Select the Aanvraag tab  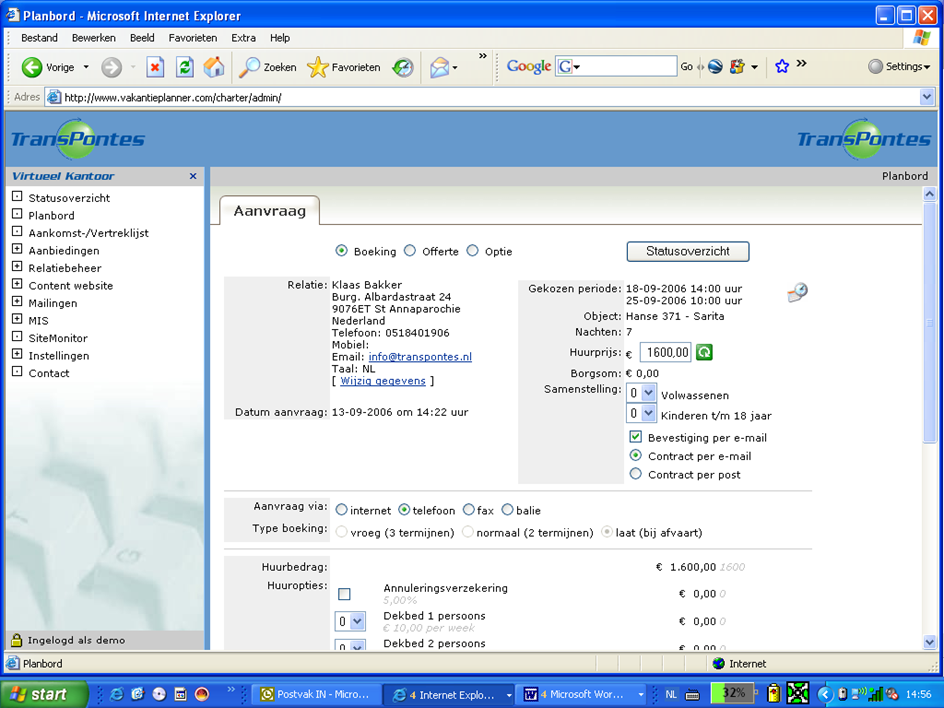269,211
